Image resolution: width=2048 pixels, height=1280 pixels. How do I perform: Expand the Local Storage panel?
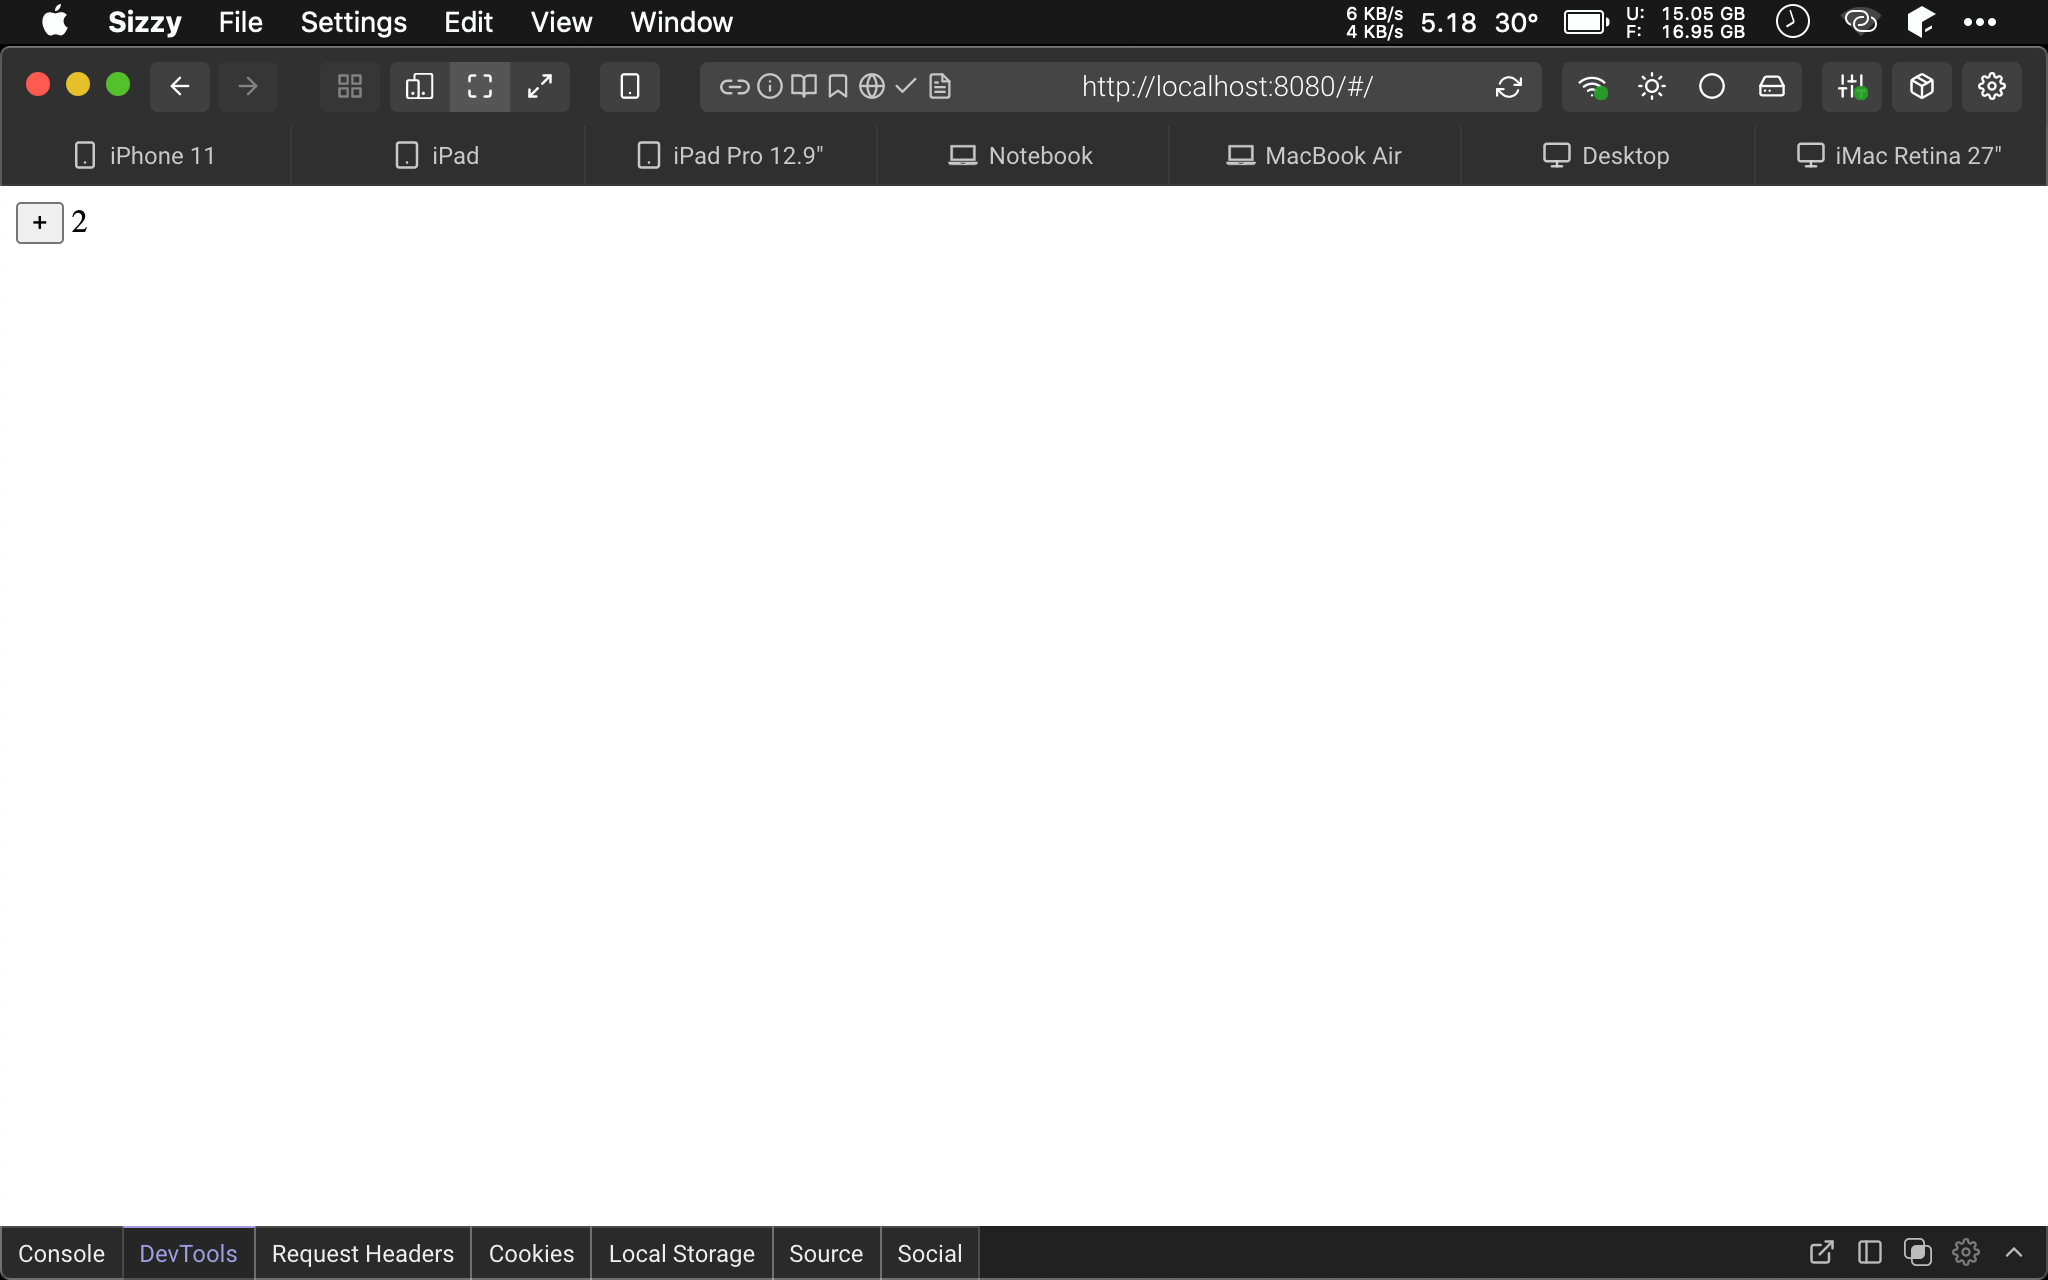point(681,1252)
